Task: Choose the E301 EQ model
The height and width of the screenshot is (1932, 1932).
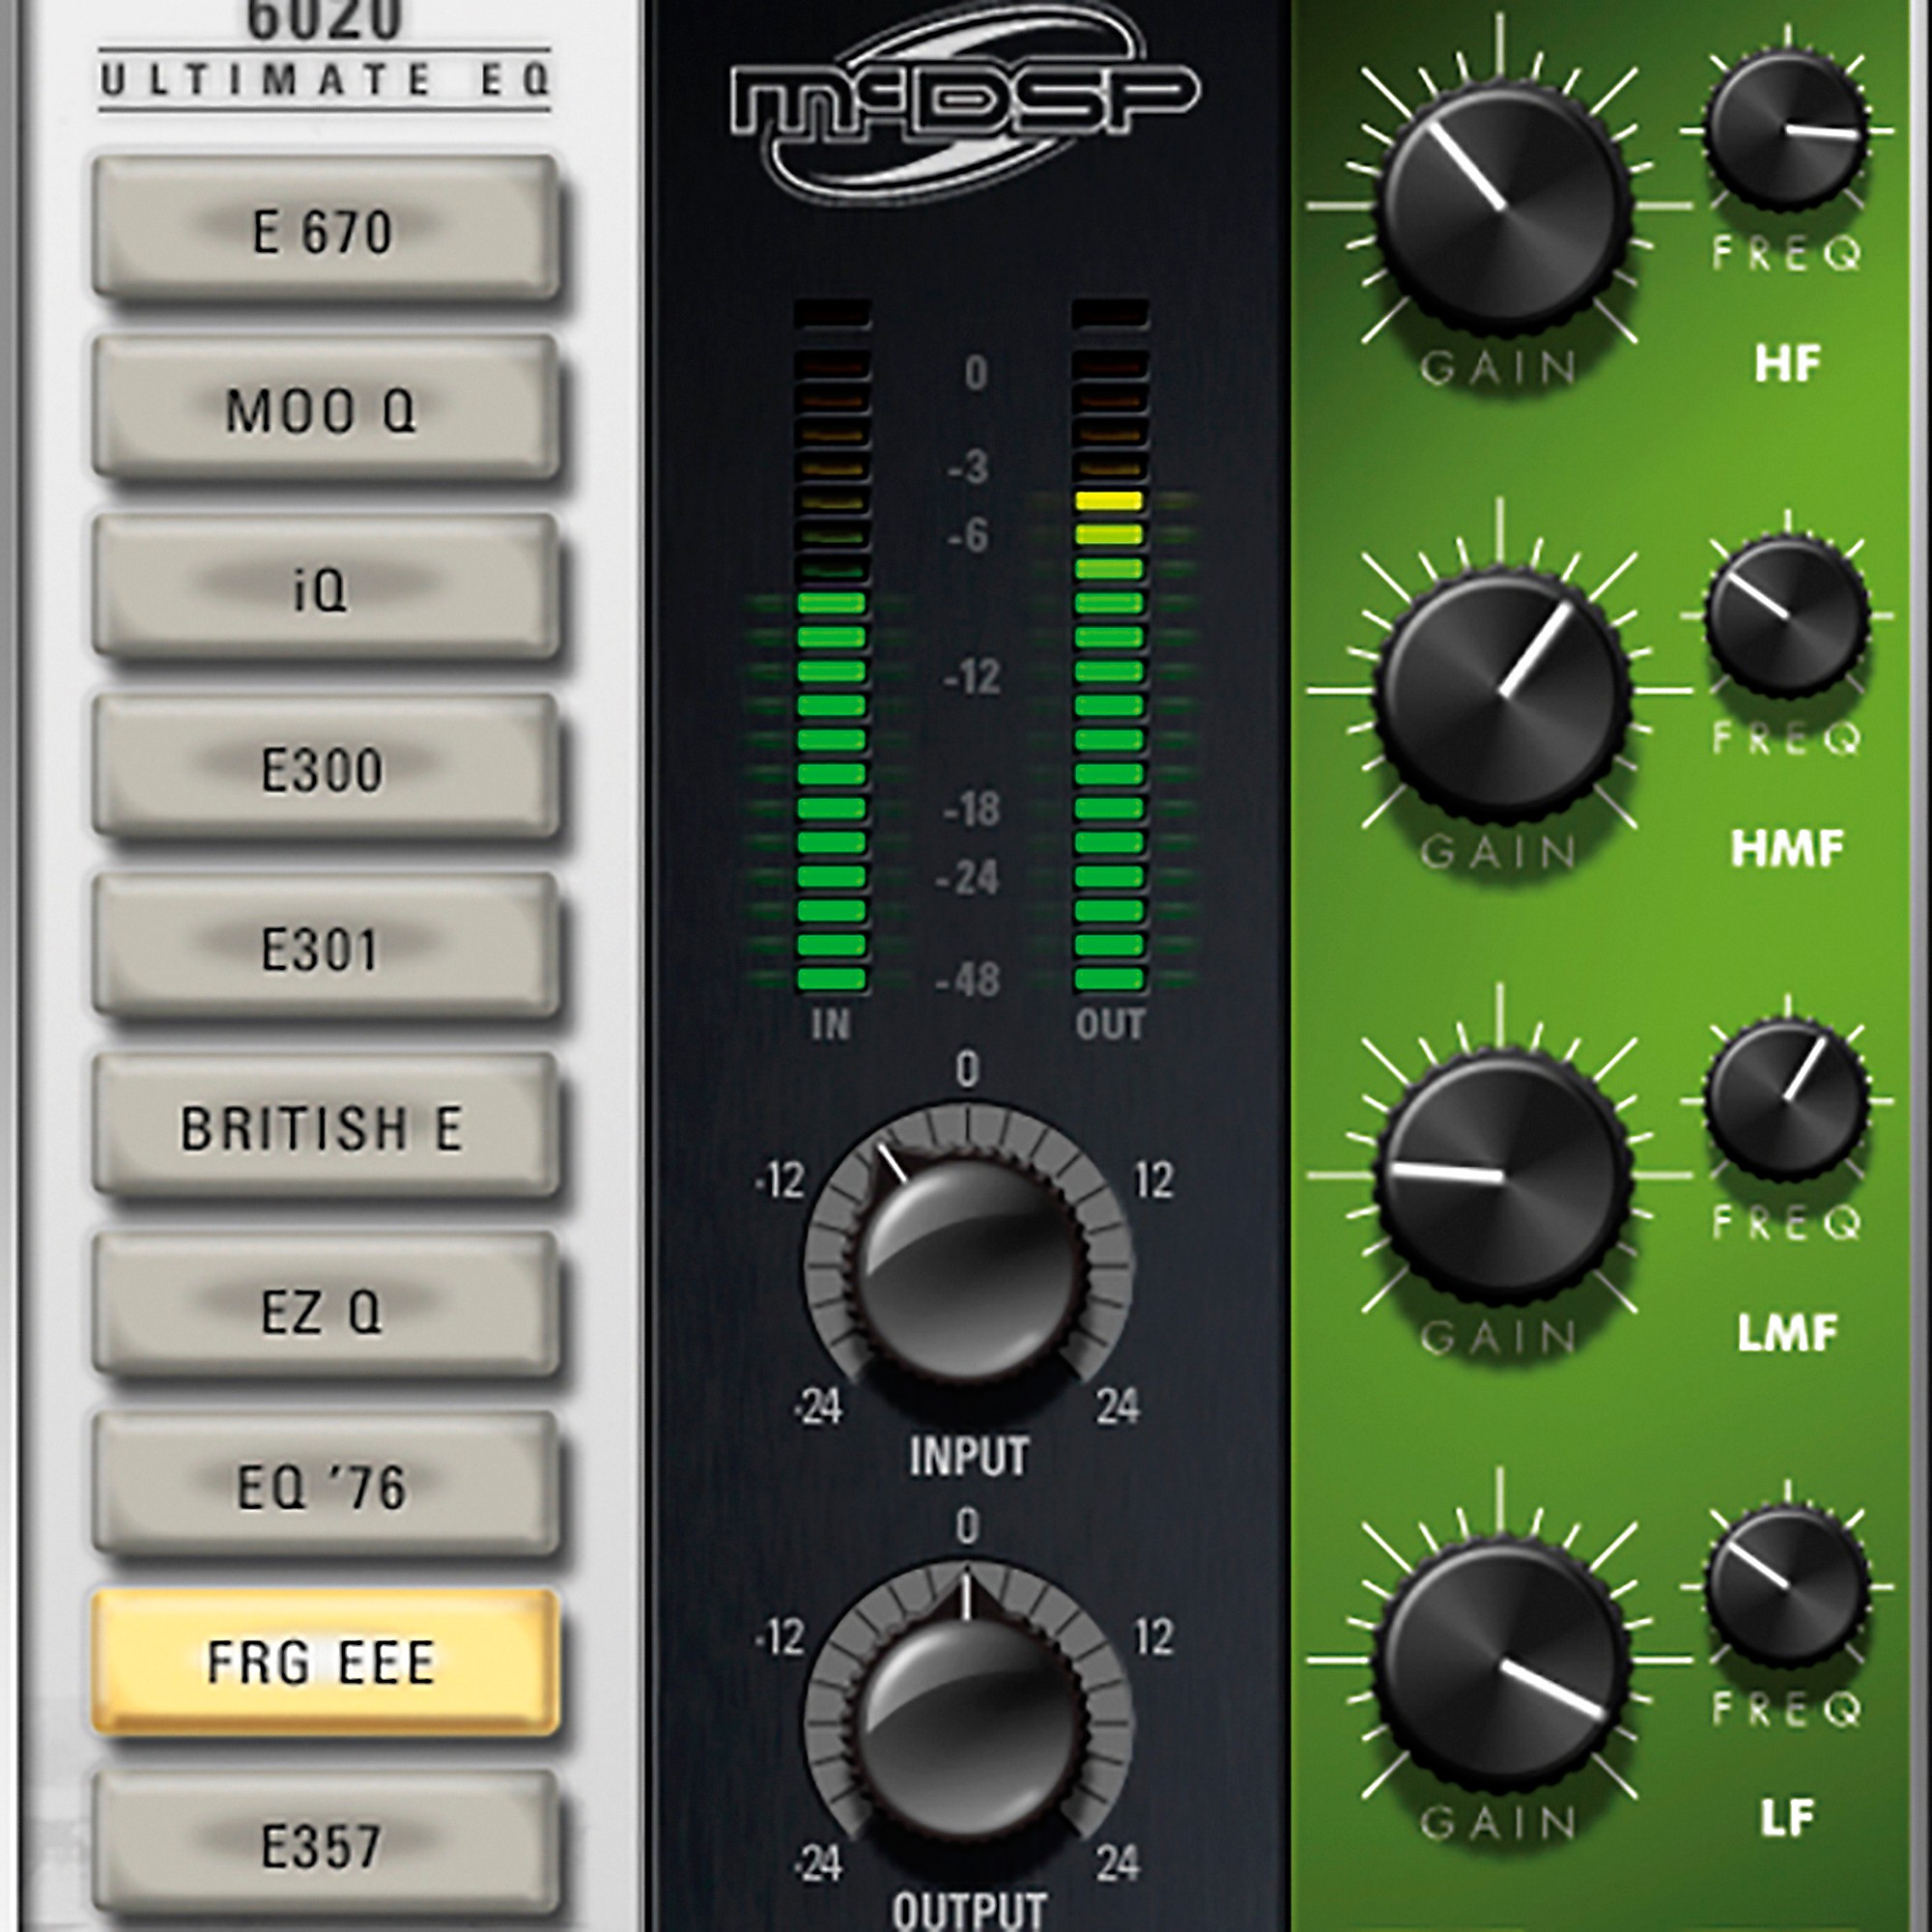Action: coord(324,947)
